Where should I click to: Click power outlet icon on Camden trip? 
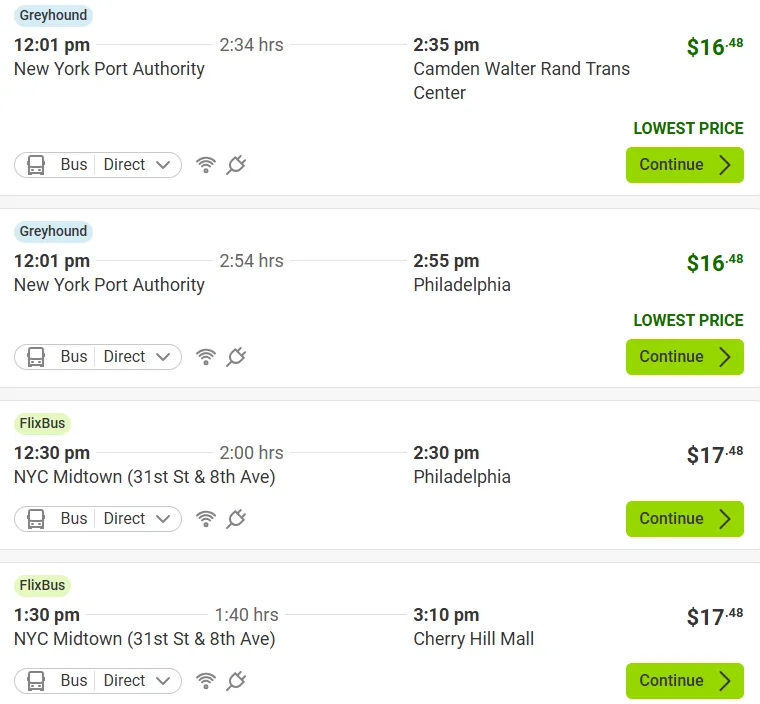[x=236, y=165]
